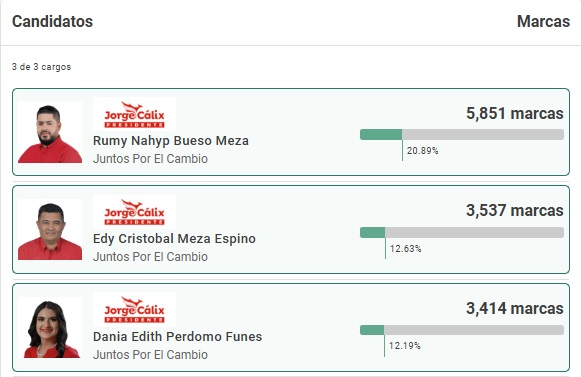Click Rumy Nahyp Bueso Meza's candidate photo

[50, 132]
